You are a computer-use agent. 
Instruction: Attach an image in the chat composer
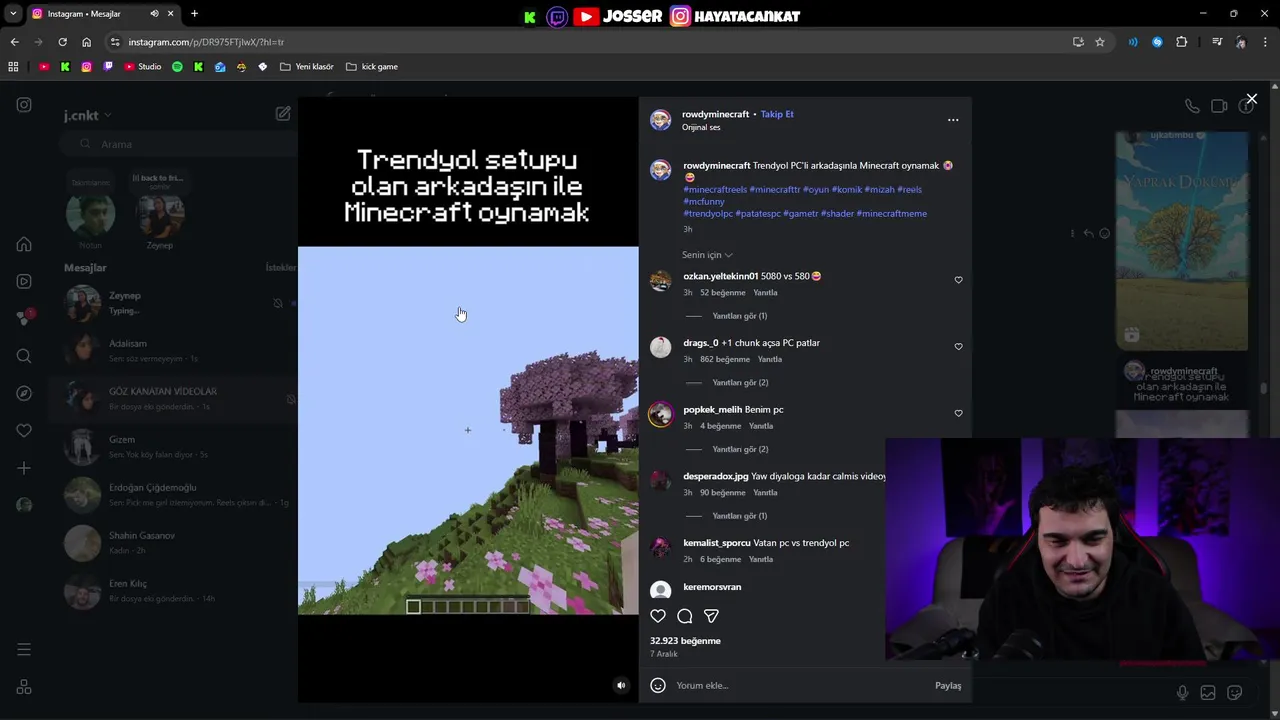coord(1208,693)
